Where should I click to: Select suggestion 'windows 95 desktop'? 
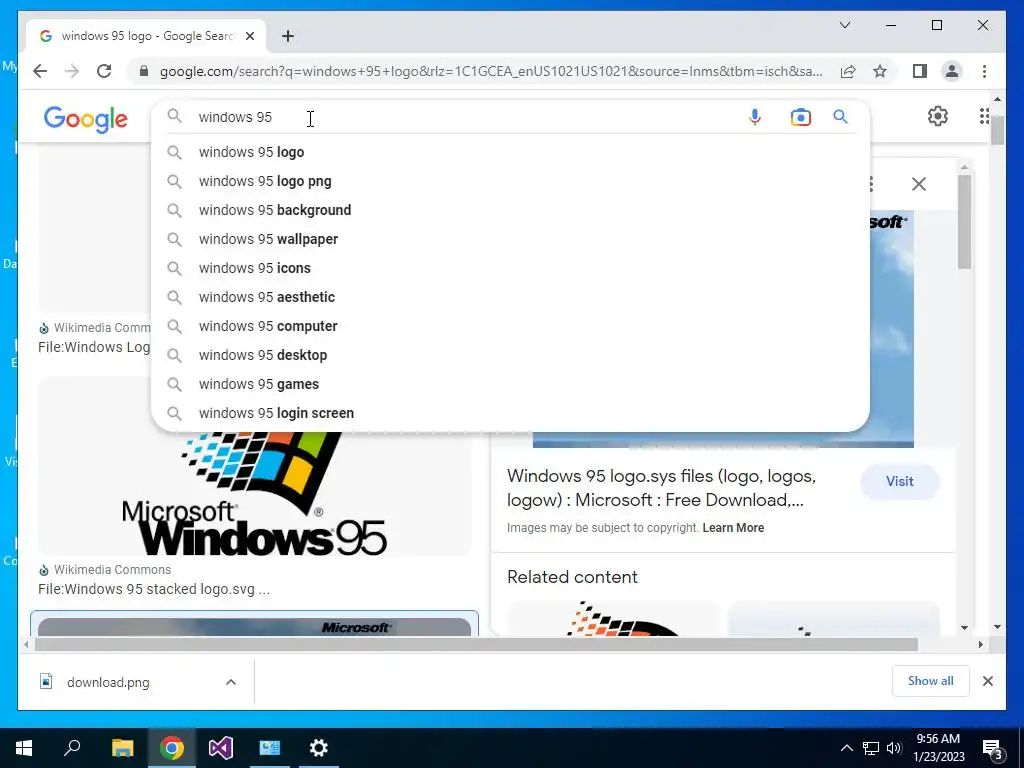(510, 355)
